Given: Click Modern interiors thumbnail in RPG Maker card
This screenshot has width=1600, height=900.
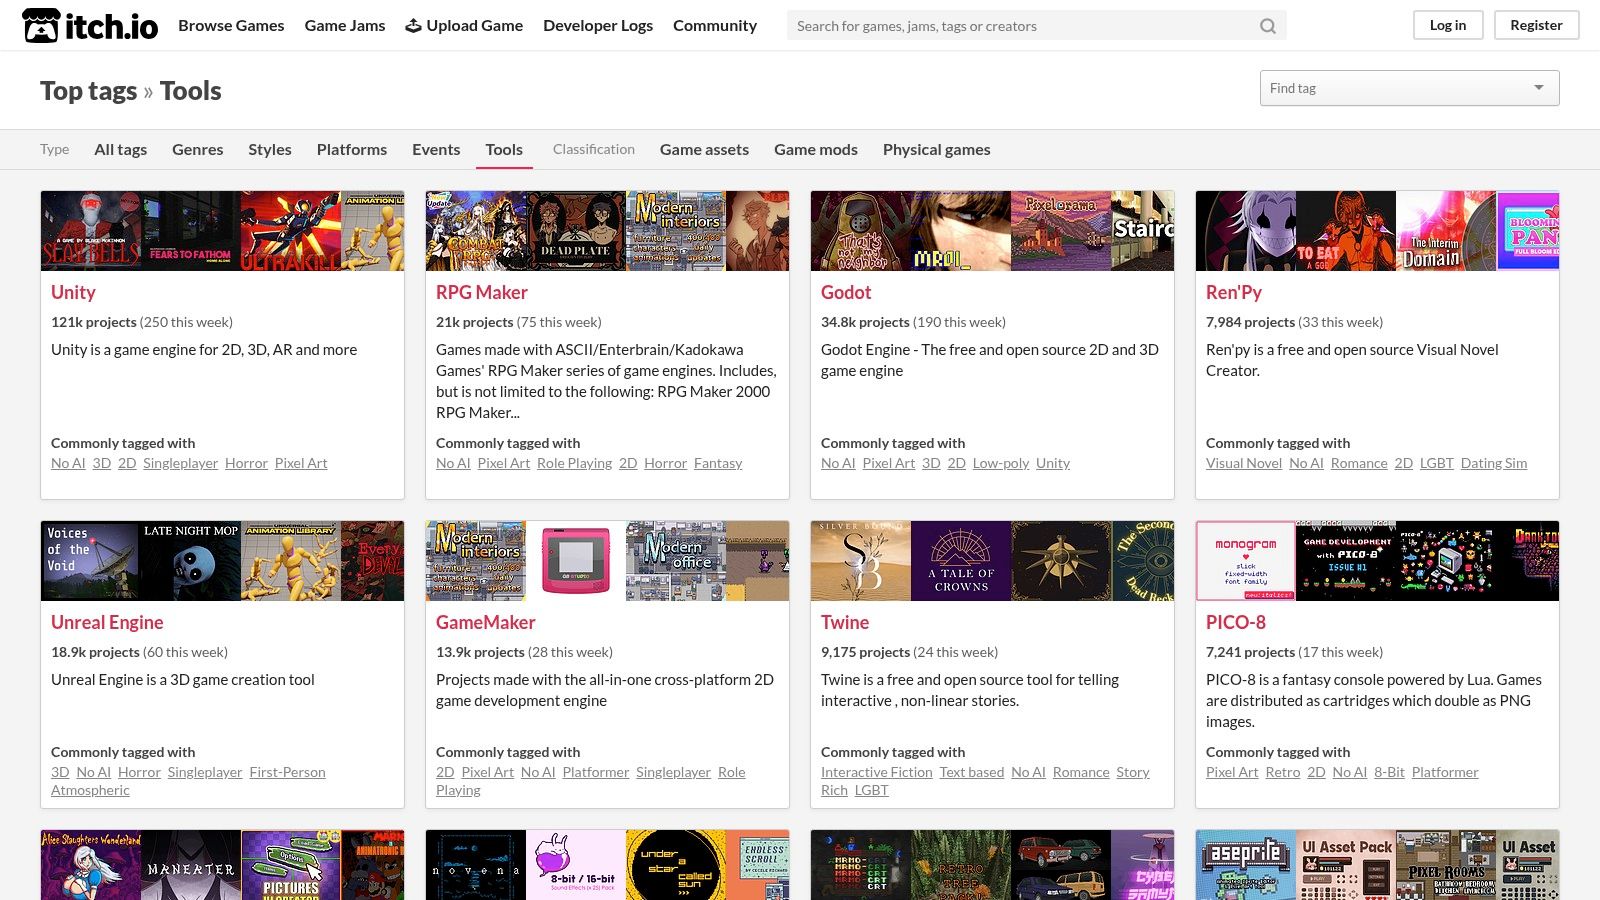Looking at the screenshot, I should pos(676,231).
